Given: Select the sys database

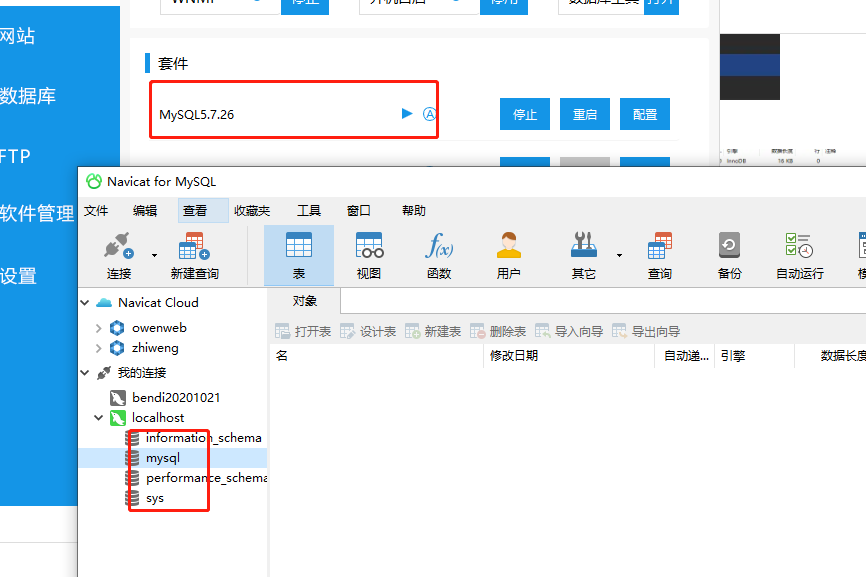Looking at the screenshot, I should 155,498.
